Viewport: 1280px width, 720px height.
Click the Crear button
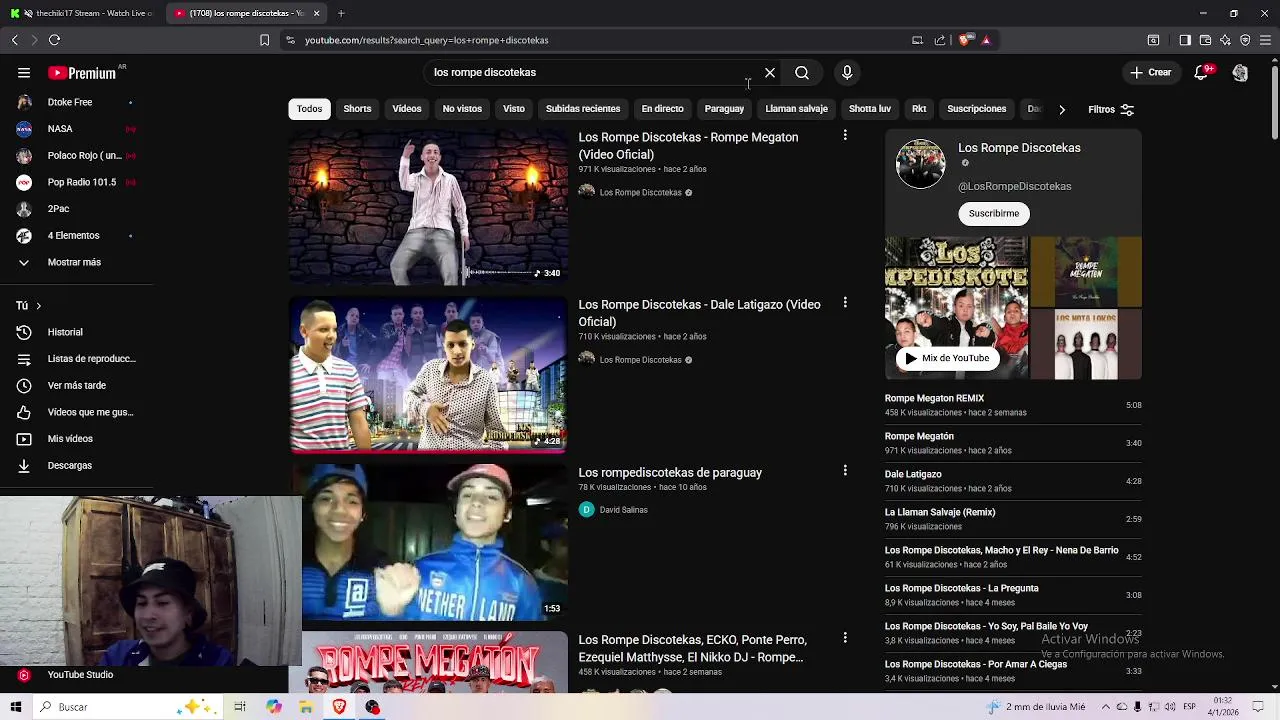tap(1150, 73)
